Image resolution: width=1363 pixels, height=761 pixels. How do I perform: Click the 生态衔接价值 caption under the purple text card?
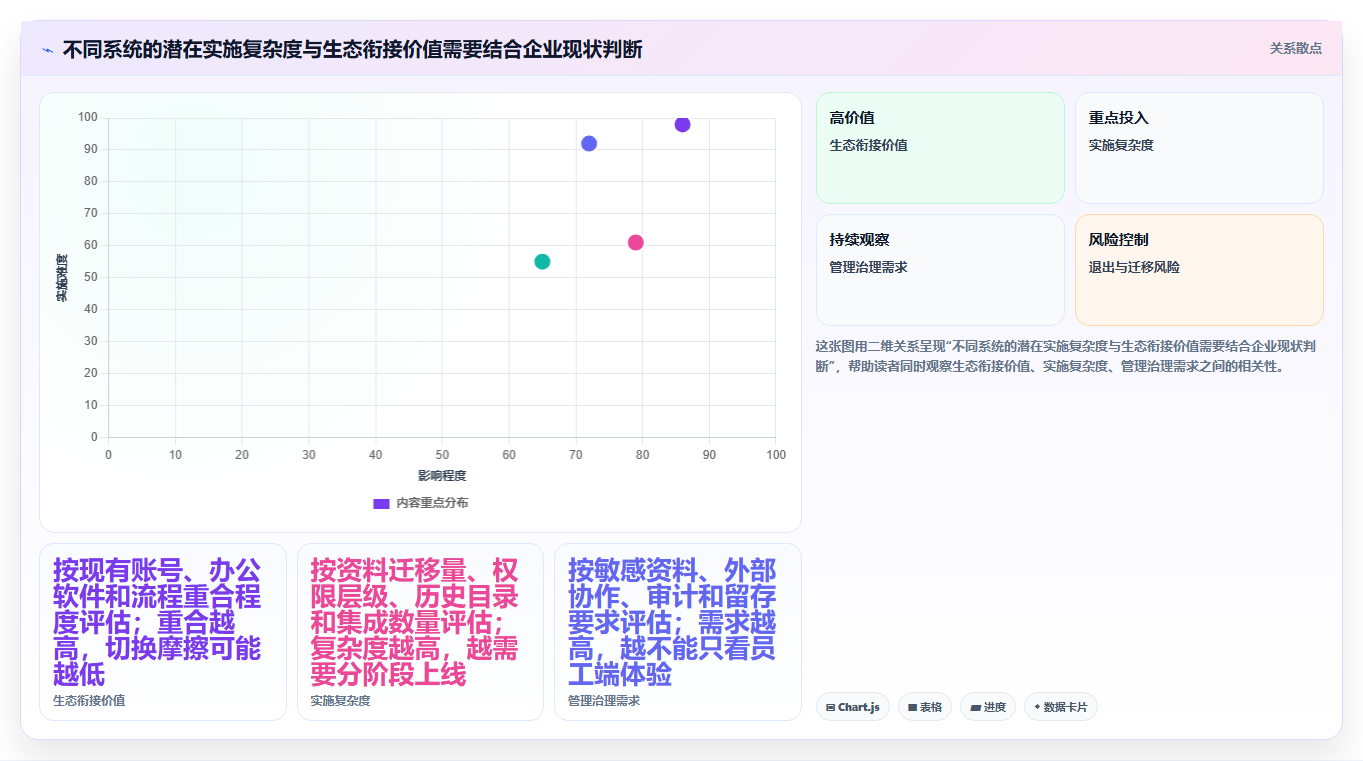(89, 700)
